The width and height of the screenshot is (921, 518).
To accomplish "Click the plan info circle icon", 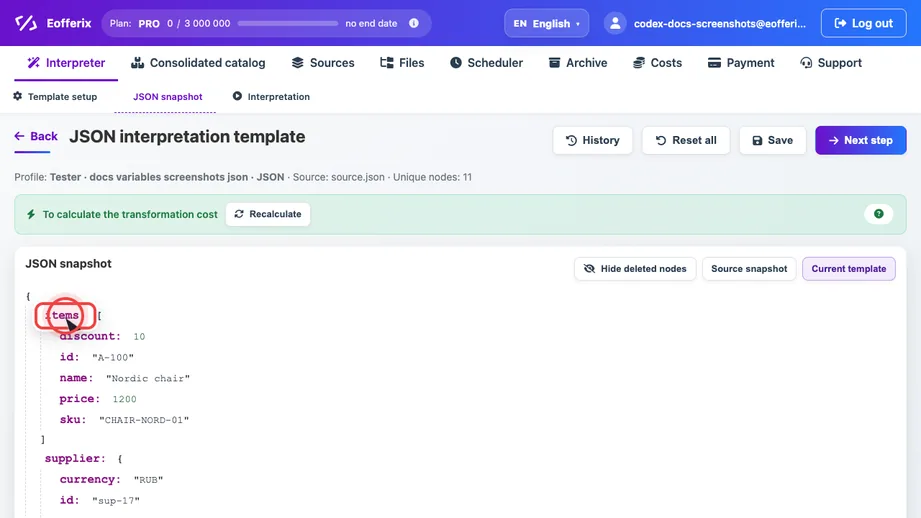I will tap(414, 23).
